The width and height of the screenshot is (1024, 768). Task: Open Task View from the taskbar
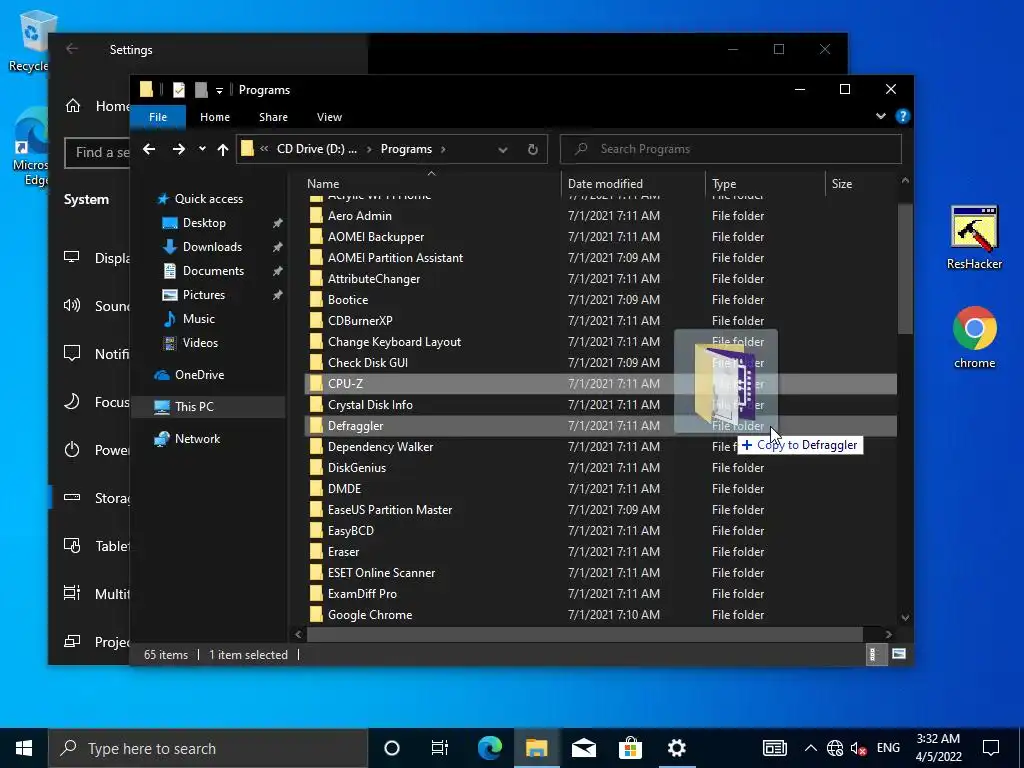[x=440, y=748]
